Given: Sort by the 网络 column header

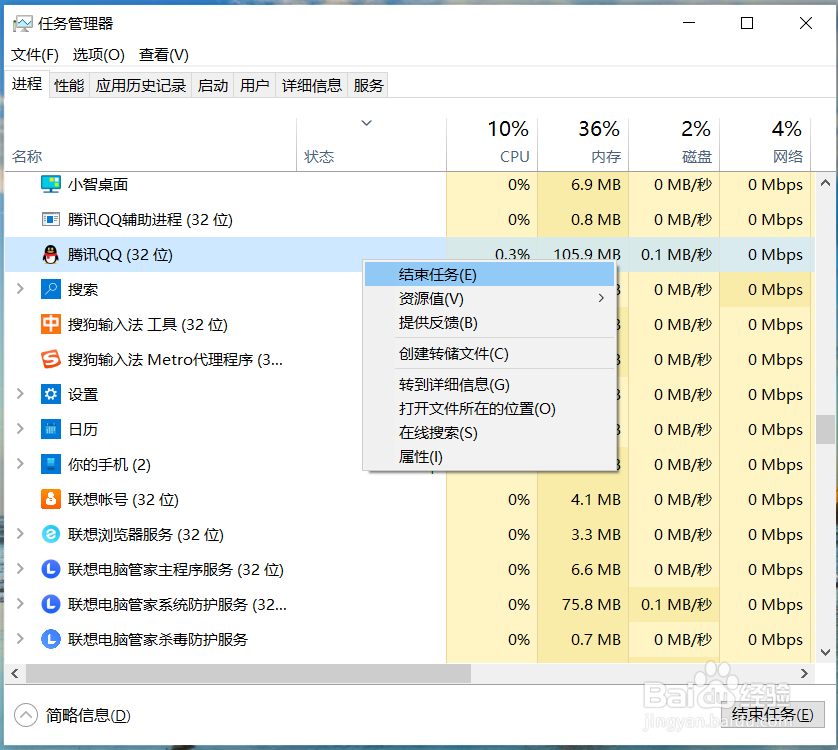Looking at the screenshot, I should tap(765, 144).
